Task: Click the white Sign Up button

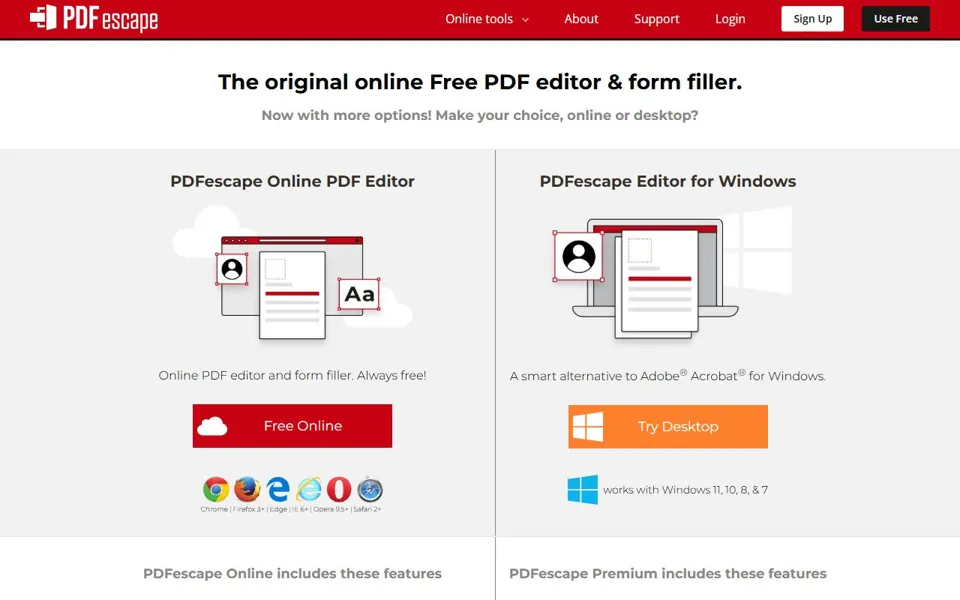Action: 812,19
